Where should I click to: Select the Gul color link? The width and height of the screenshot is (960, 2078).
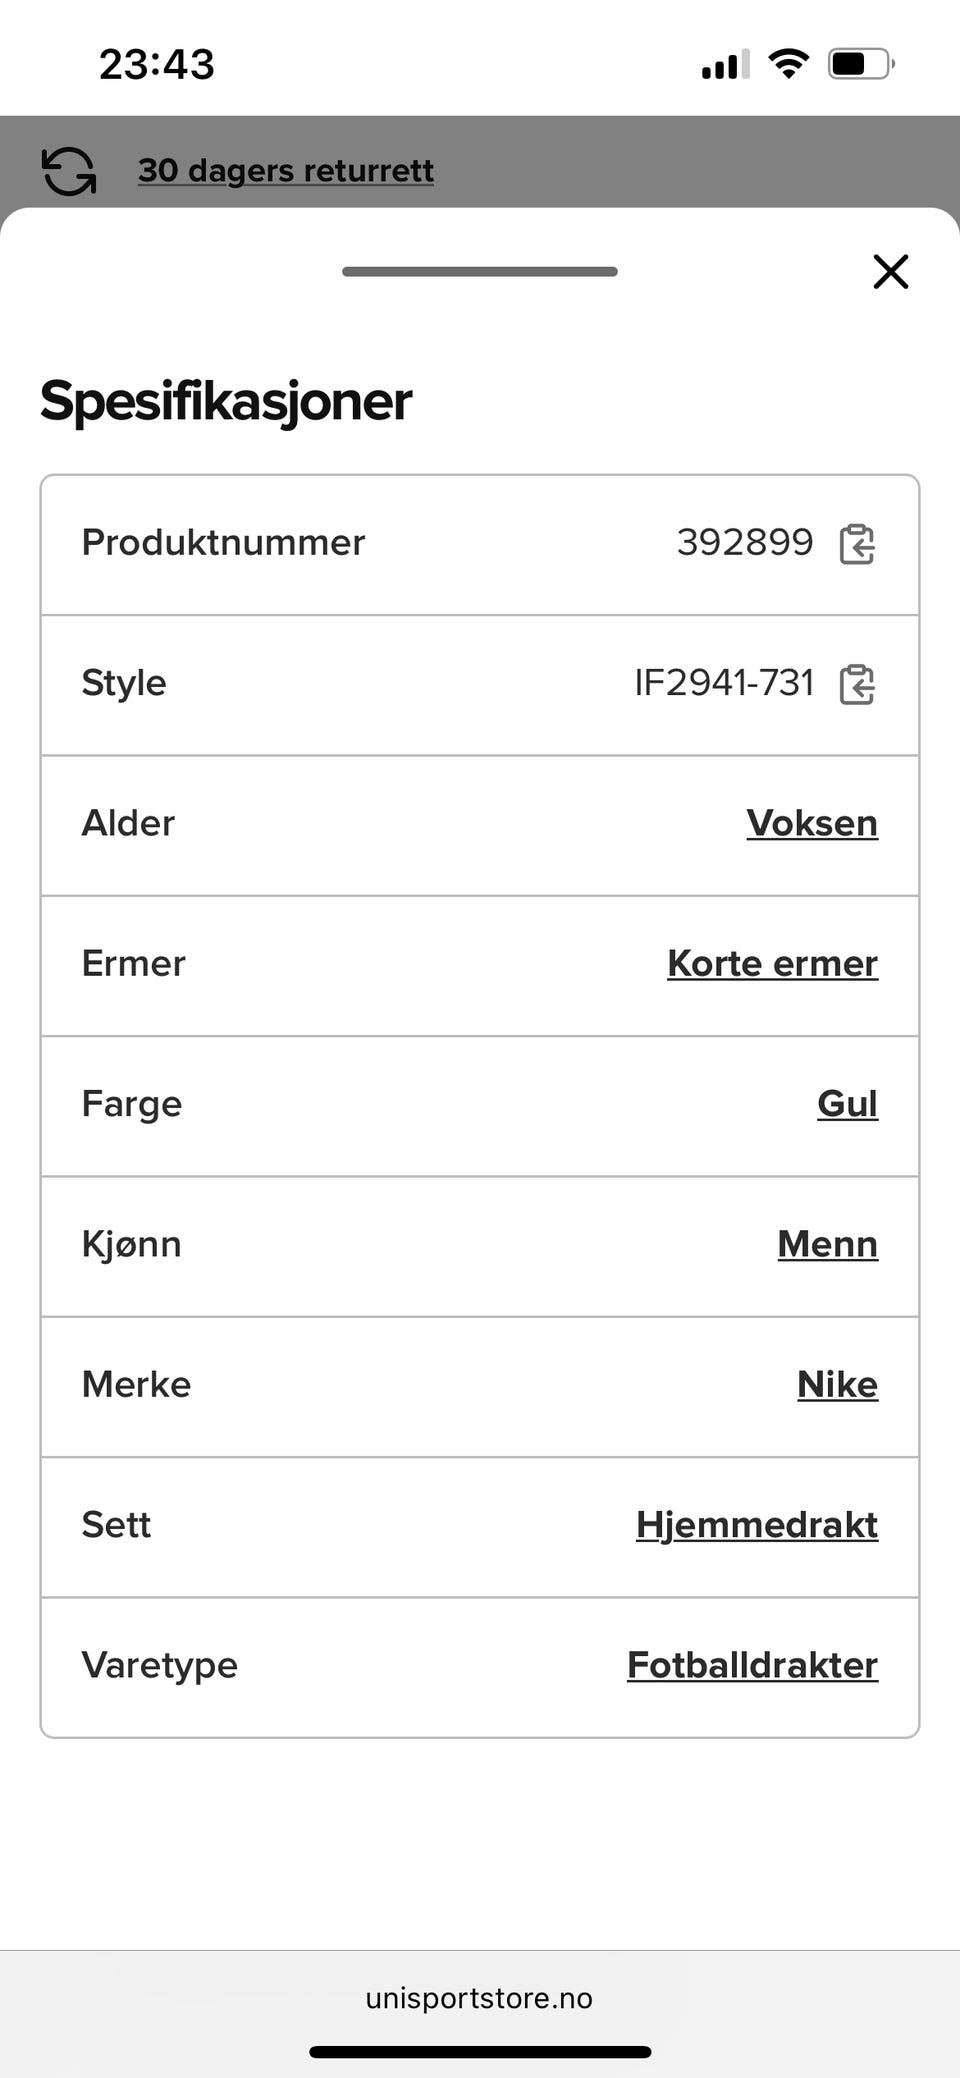pyautogui.click(x=847, y=1103)
